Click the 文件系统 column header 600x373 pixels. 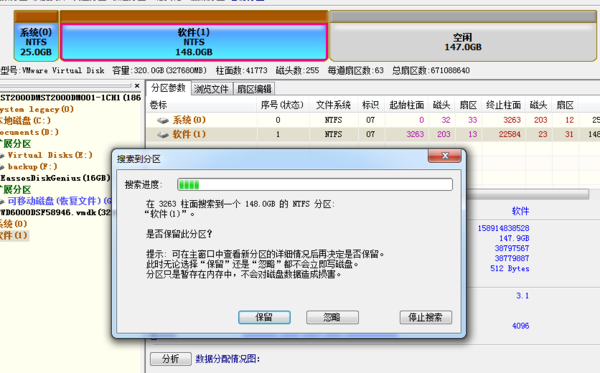[333, 105]
